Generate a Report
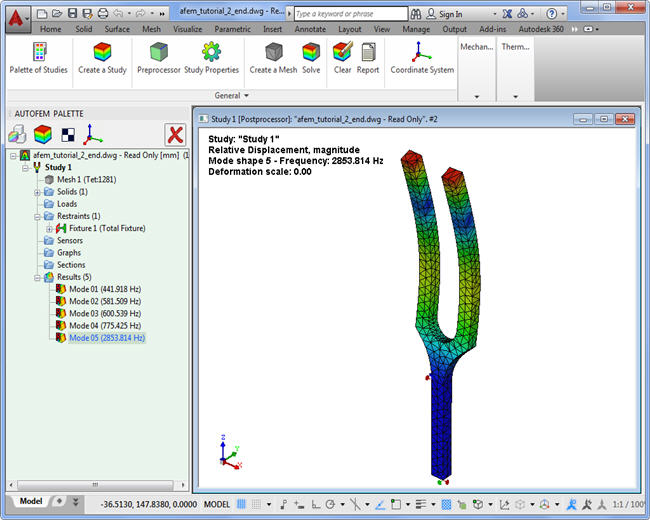Viewport: 650px width, 520px height. (368, 59)
